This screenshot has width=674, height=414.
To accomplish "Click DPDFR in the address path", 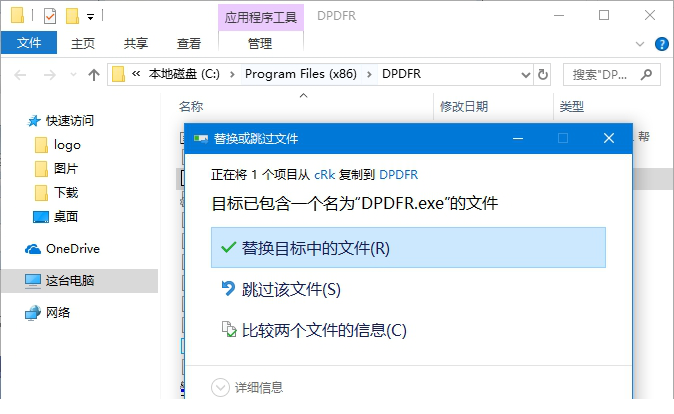I will [x=401, y=74].
